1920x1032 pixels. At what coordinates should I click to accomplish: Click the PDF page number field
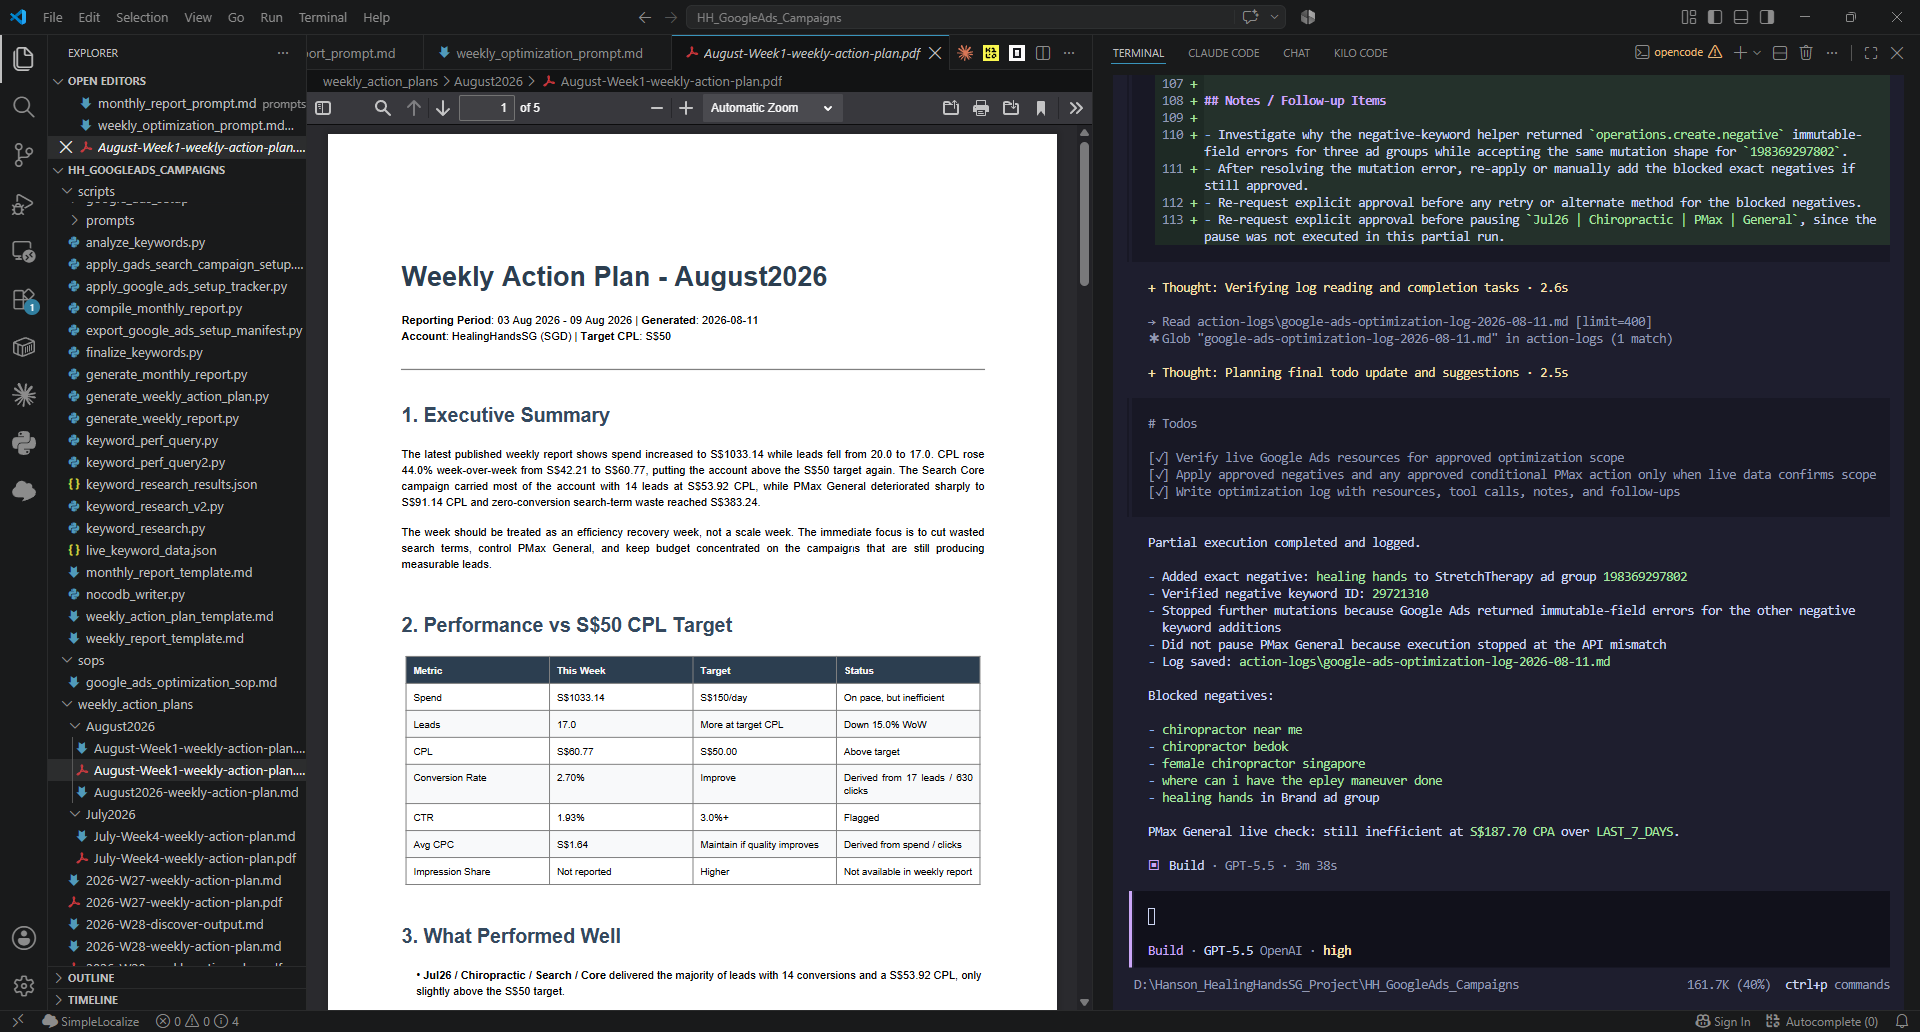point(486,108)
